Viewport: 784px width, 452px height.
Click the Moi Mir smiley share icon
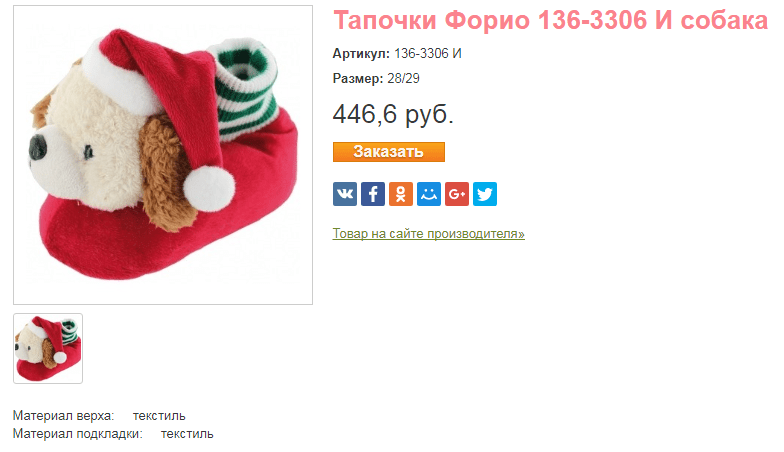click(x=429, y=194)
